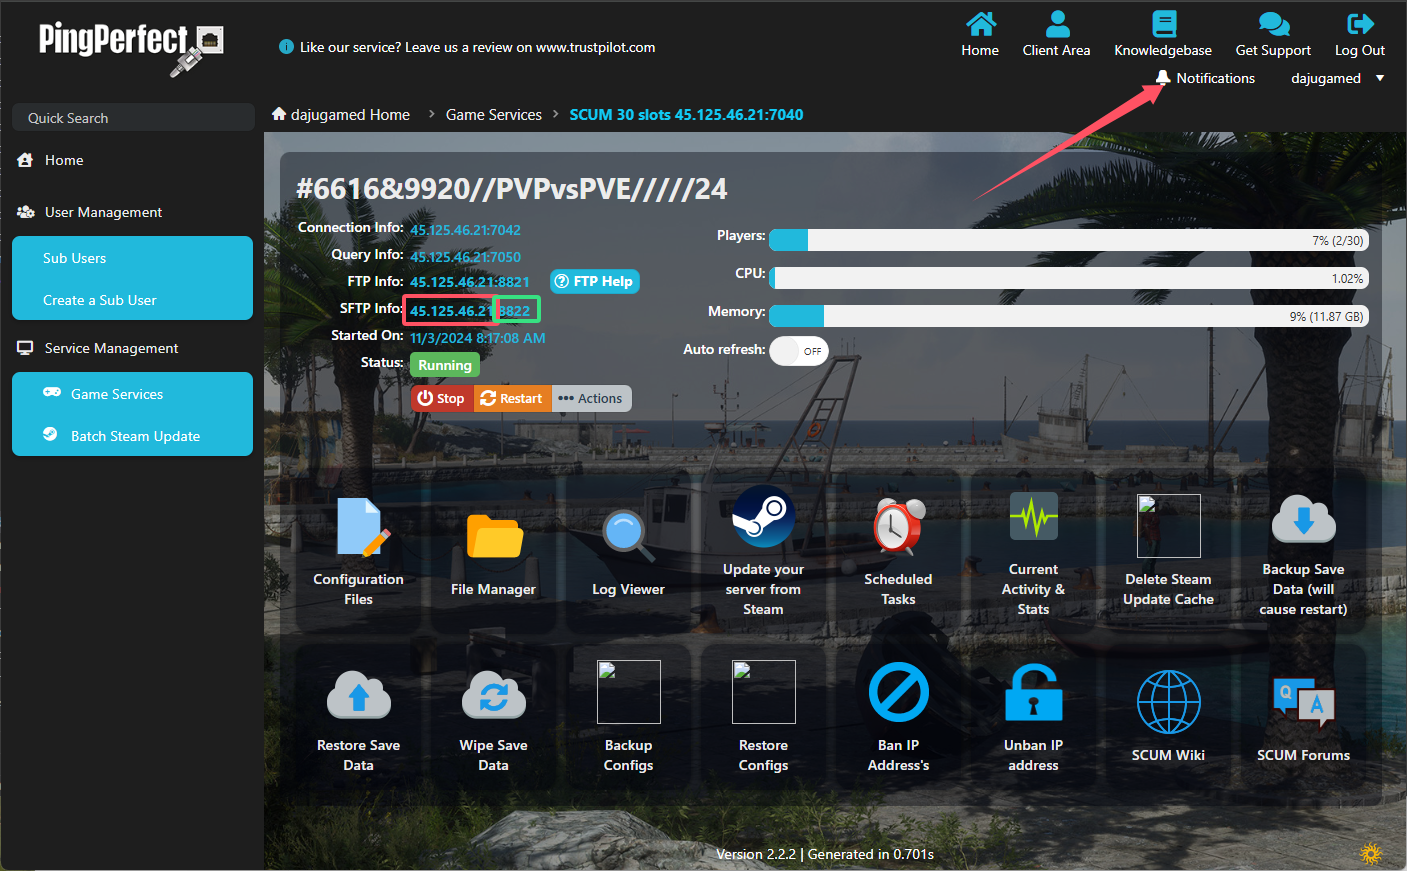Image resolution: width=1407 pixels, height=871 pixels.
Task: Select Game Services in the sidebar
Action: [x=117, y=394]
